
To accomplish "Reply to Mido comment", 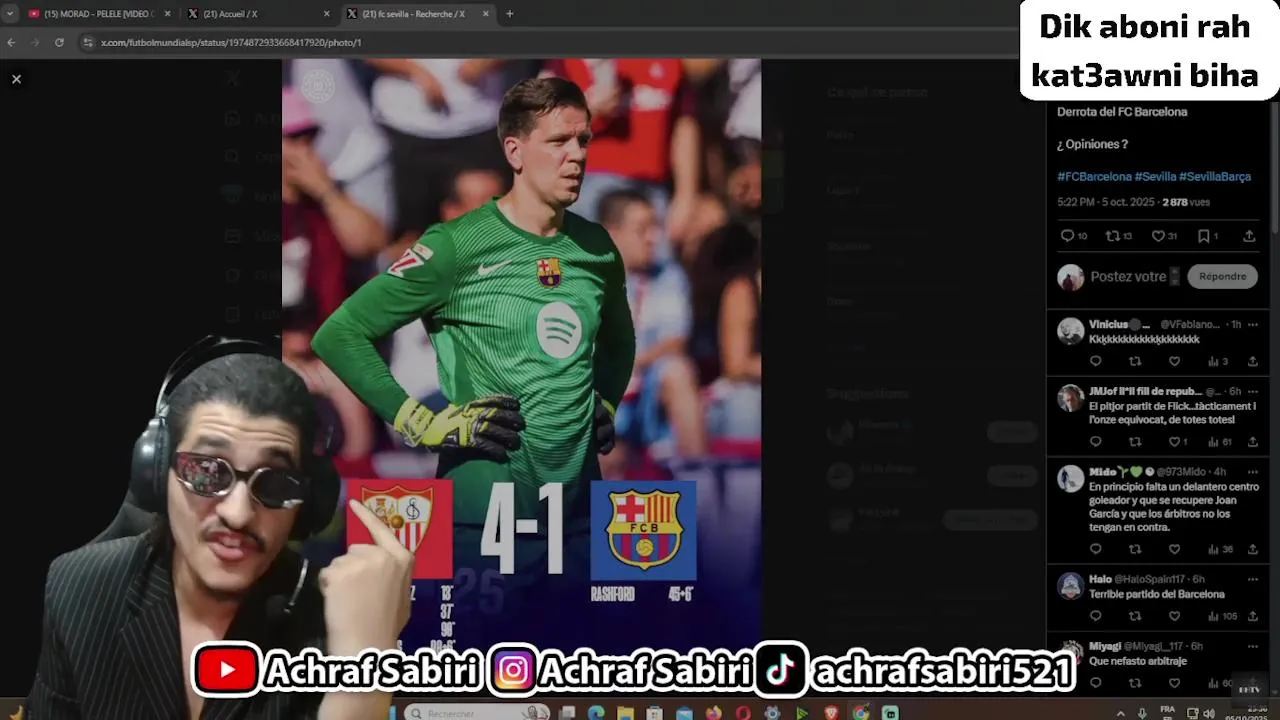I will pyautogui.click(x=1095, y=549).
